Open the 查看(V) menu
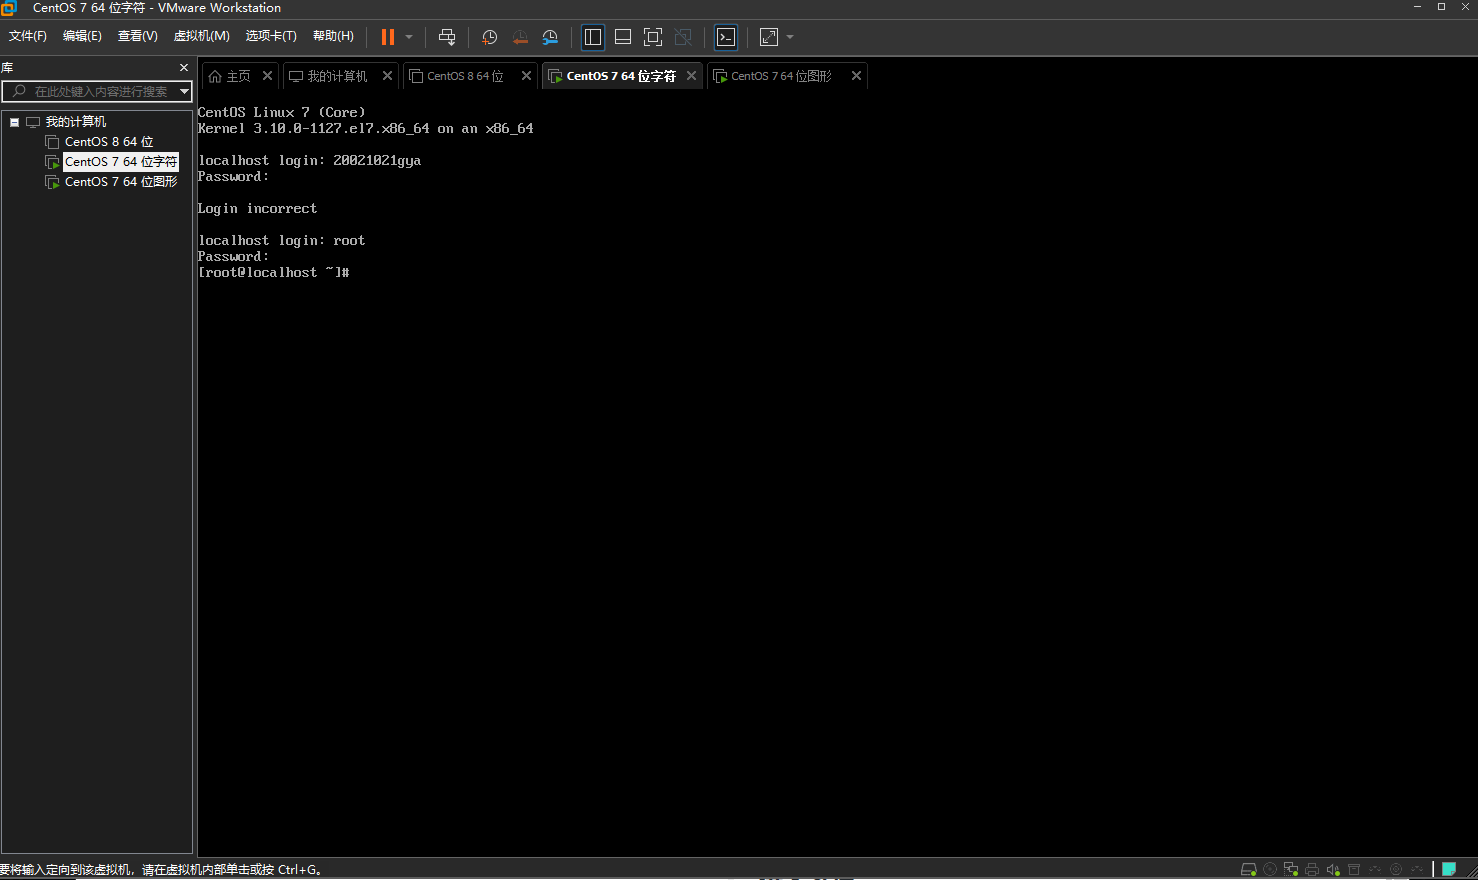The width and height of the screenshot is (1478, 880). tap(138, 36)
